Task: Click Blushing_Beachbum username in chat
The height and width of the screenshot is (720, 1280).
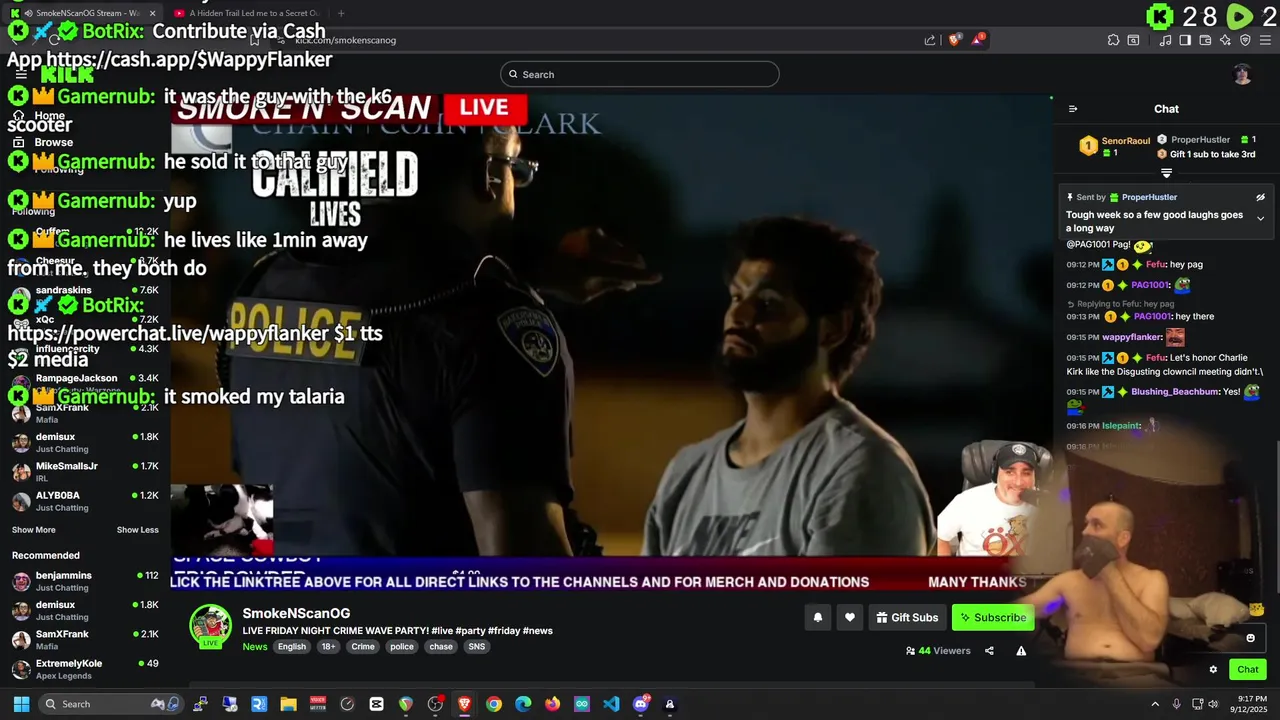Action: click(1174, 392)
